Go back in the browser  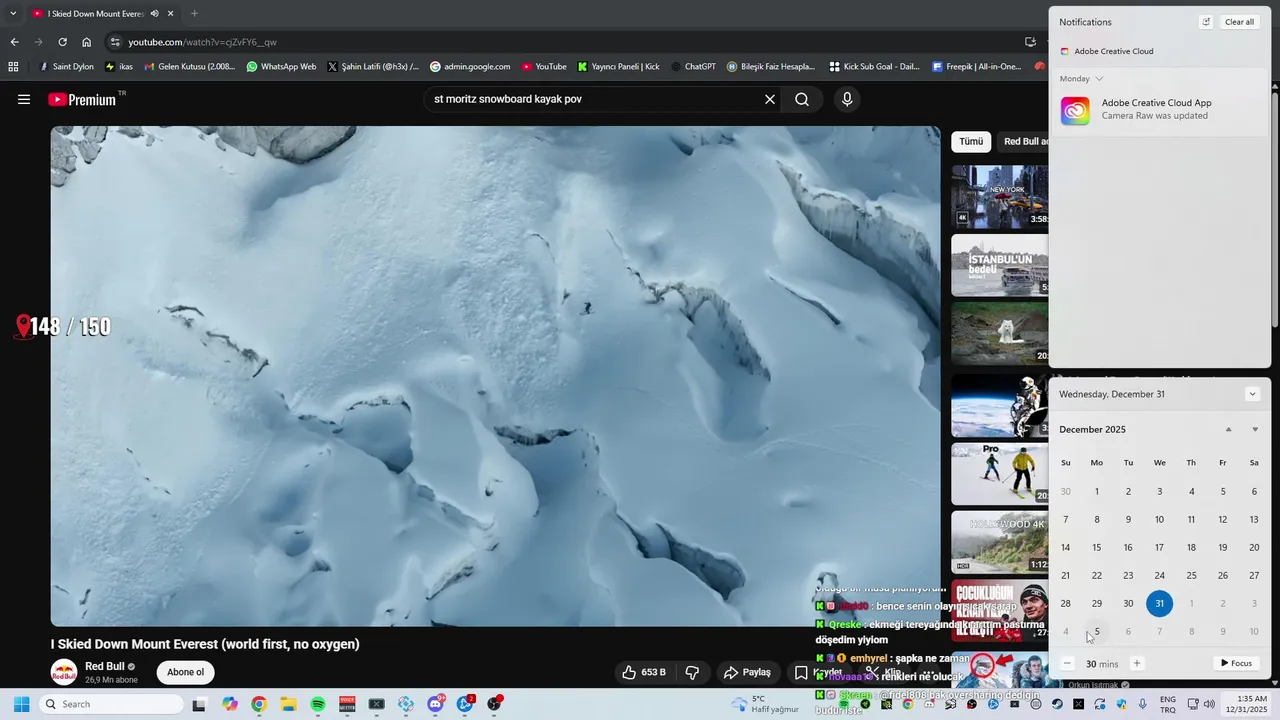(14, 42)
